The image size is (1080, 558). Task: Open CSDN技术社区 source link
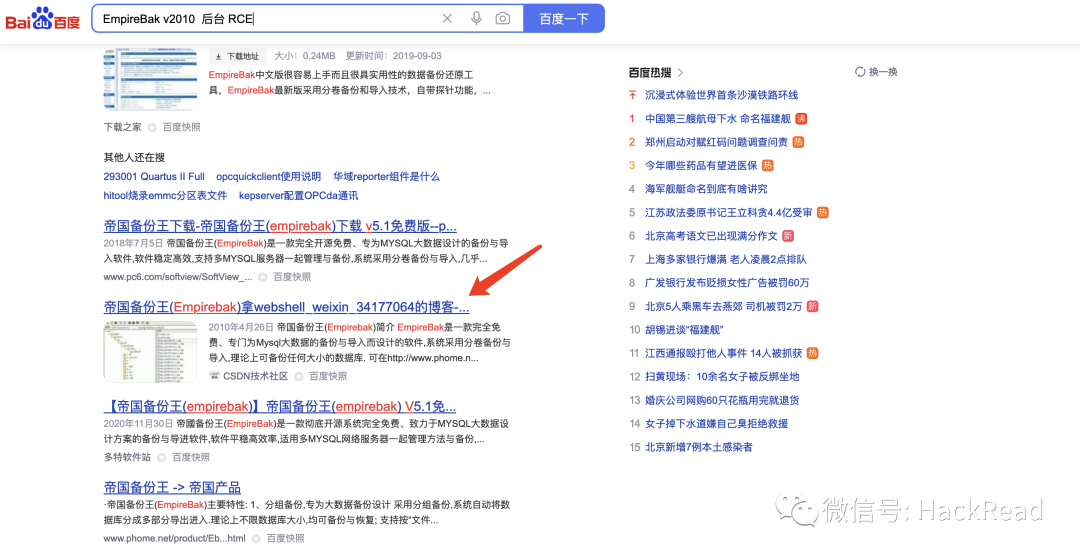pos(255,376)
